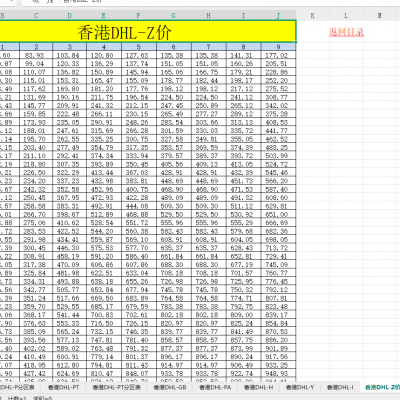Viewport: 400px width, 400px height.
Task: Open the DHL-P分区表 sheet tab
Action: (x=18, y=387)
